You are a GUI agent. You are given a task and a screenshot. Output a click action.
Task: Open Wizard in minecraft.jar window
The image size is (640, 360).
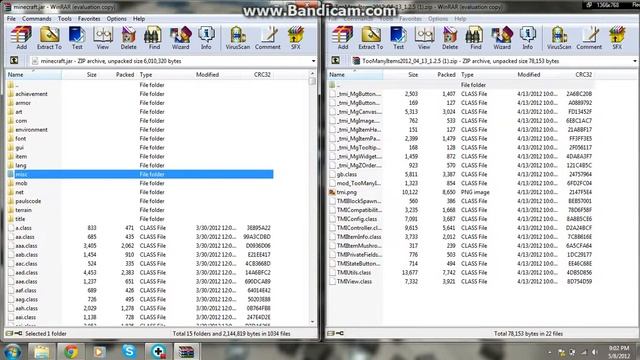tap(180, 38)
